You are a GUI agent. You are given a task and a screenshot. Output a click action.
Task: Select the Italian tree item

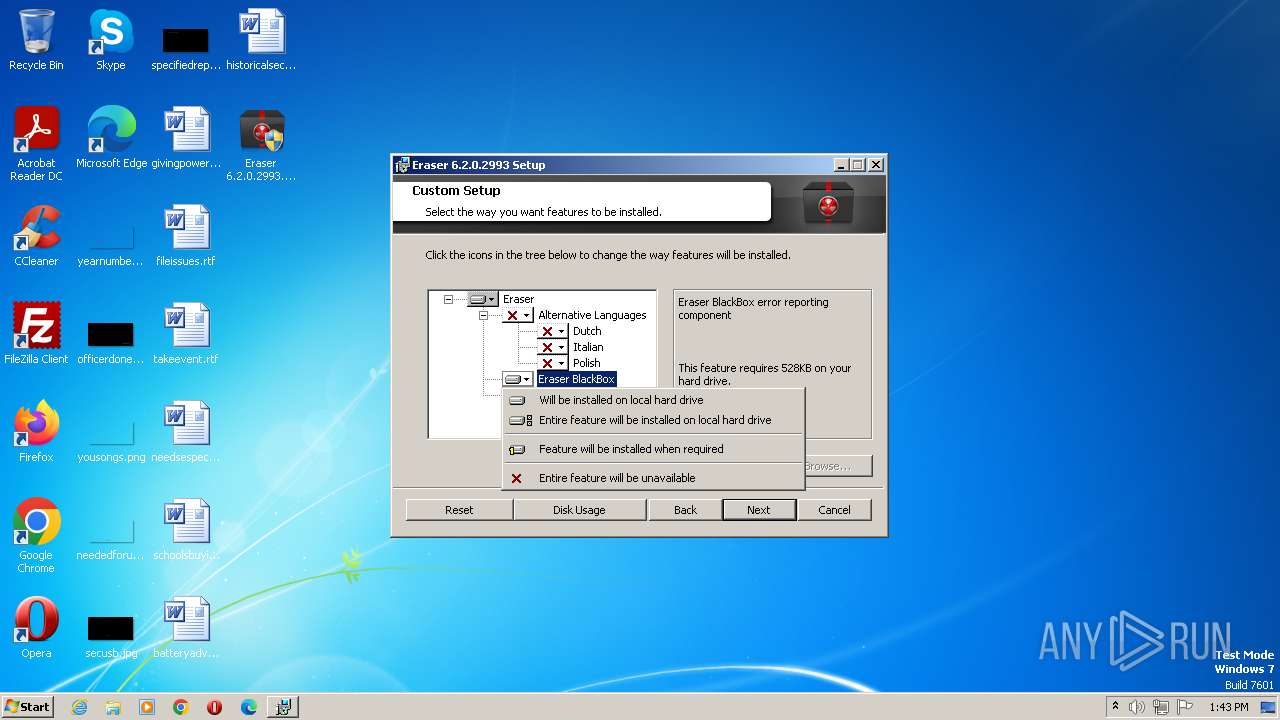(588, 347)
